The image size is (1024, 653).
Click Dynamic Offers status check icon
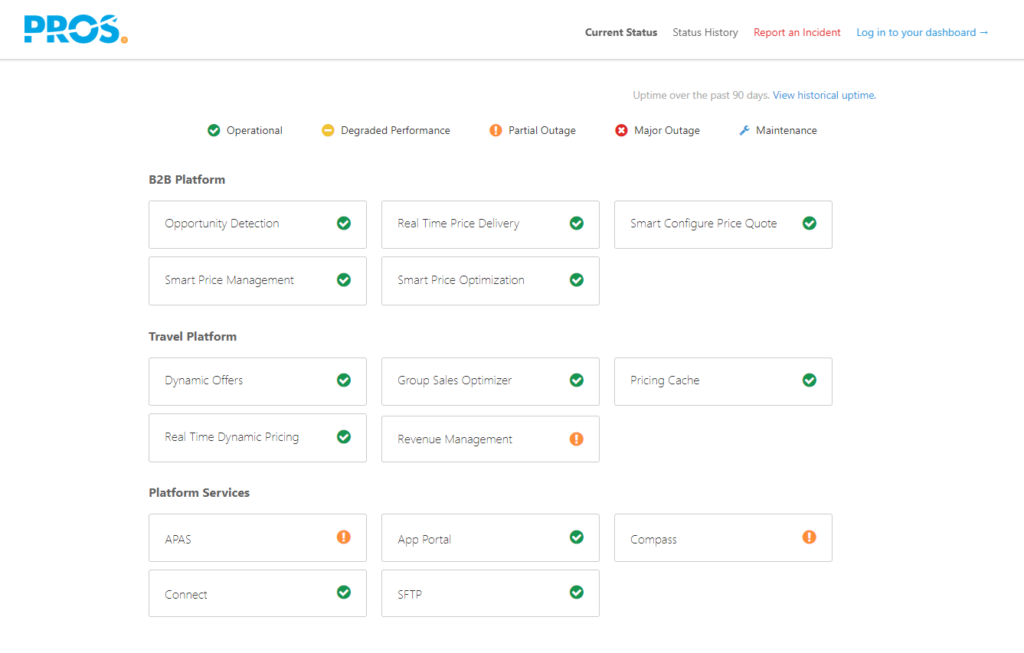(344, 380)
